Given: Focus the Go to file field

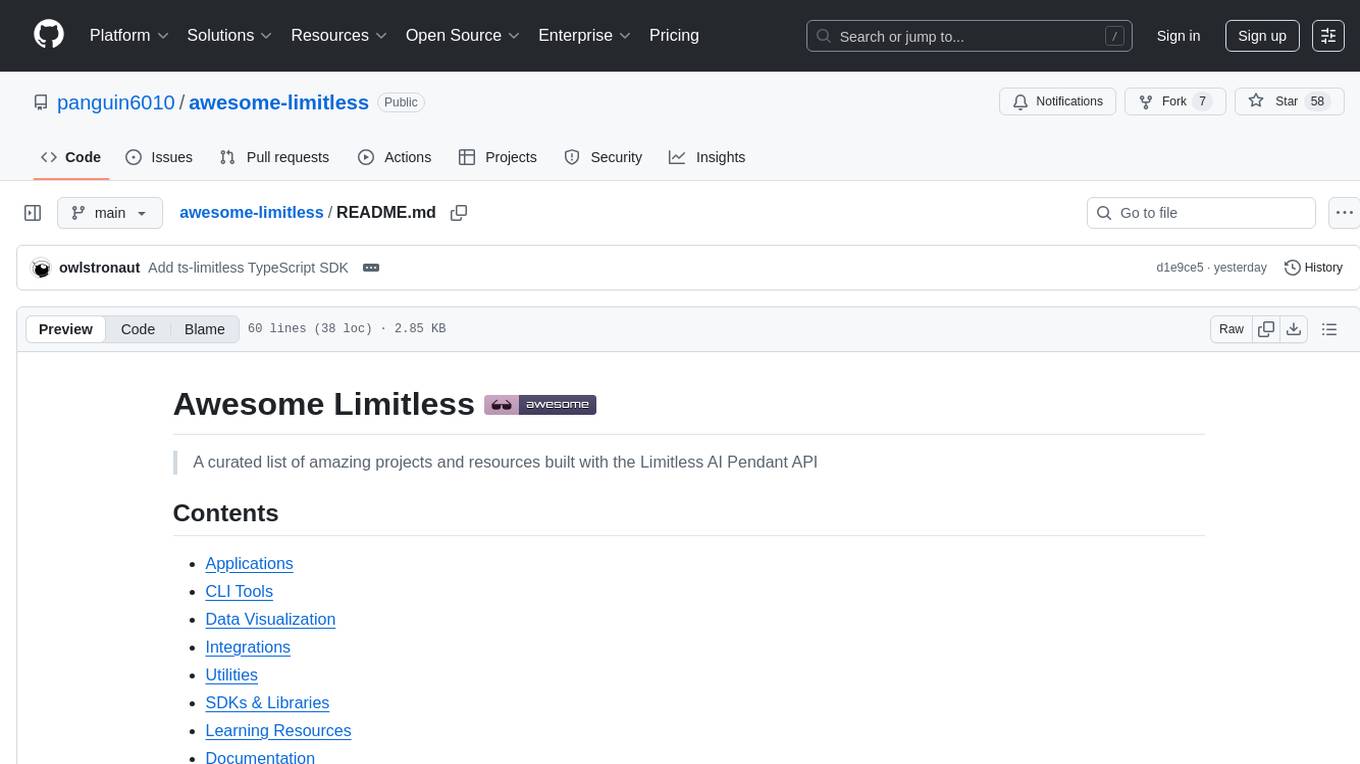Looking at the screenshot, I should pyautogui.click(x=1201, y=213).
